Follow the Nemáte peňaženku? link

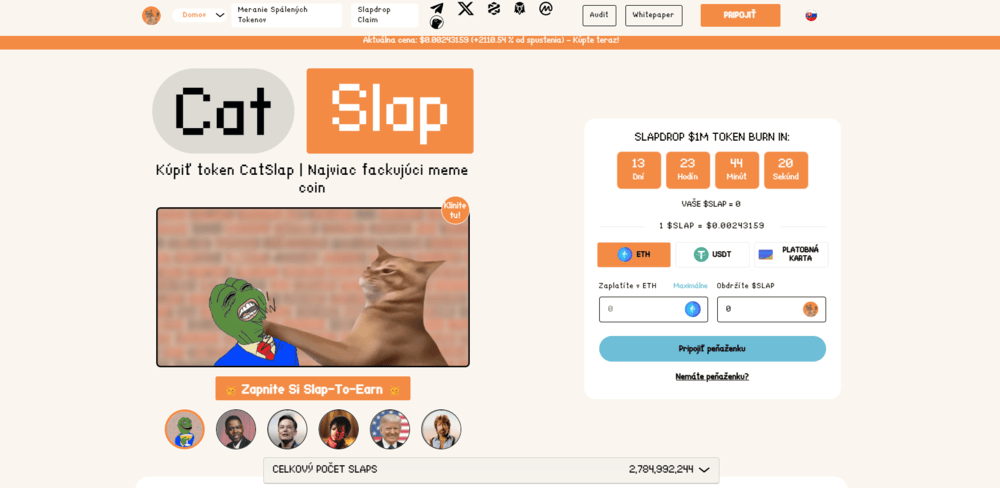point(712,377)
